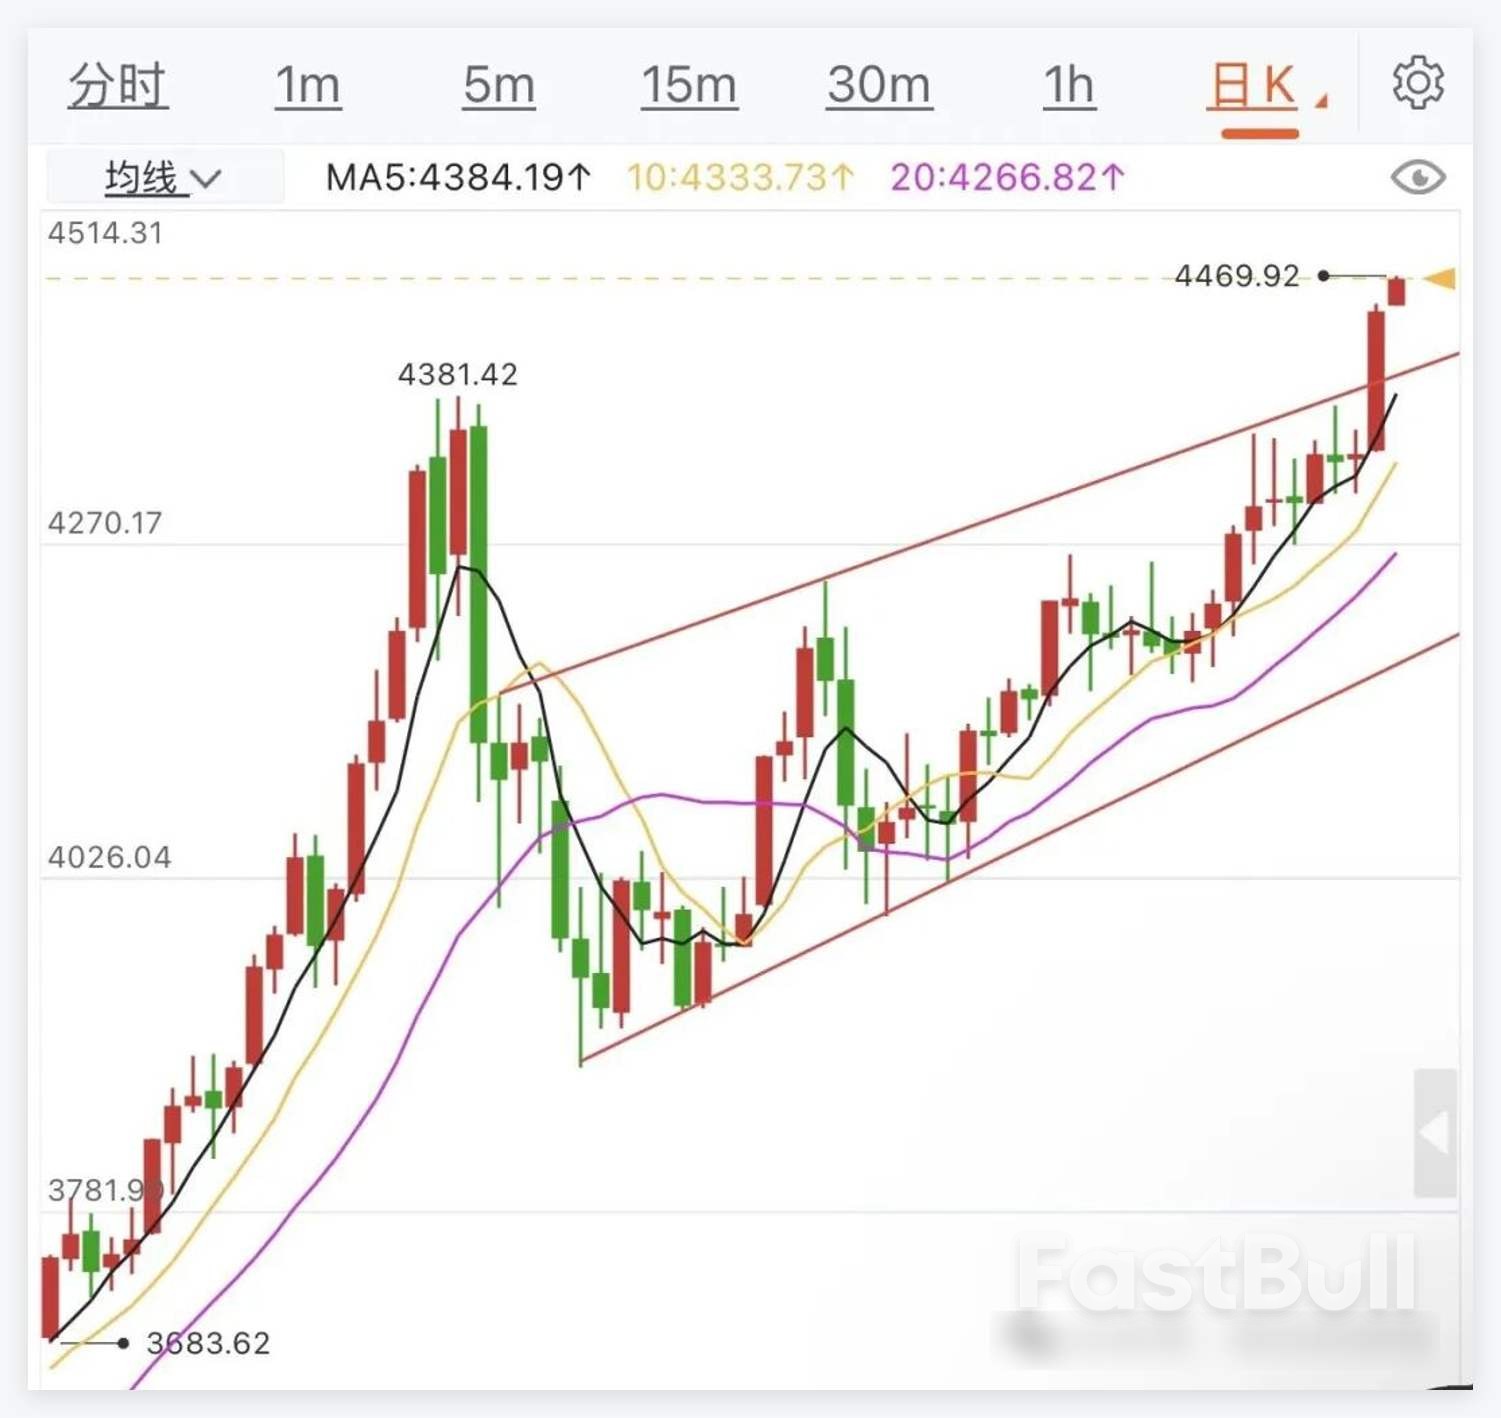Screen dimensions: 1501x1418
Task: Toggle the 日K candlestick view
Action: (x=1252, y=86)
